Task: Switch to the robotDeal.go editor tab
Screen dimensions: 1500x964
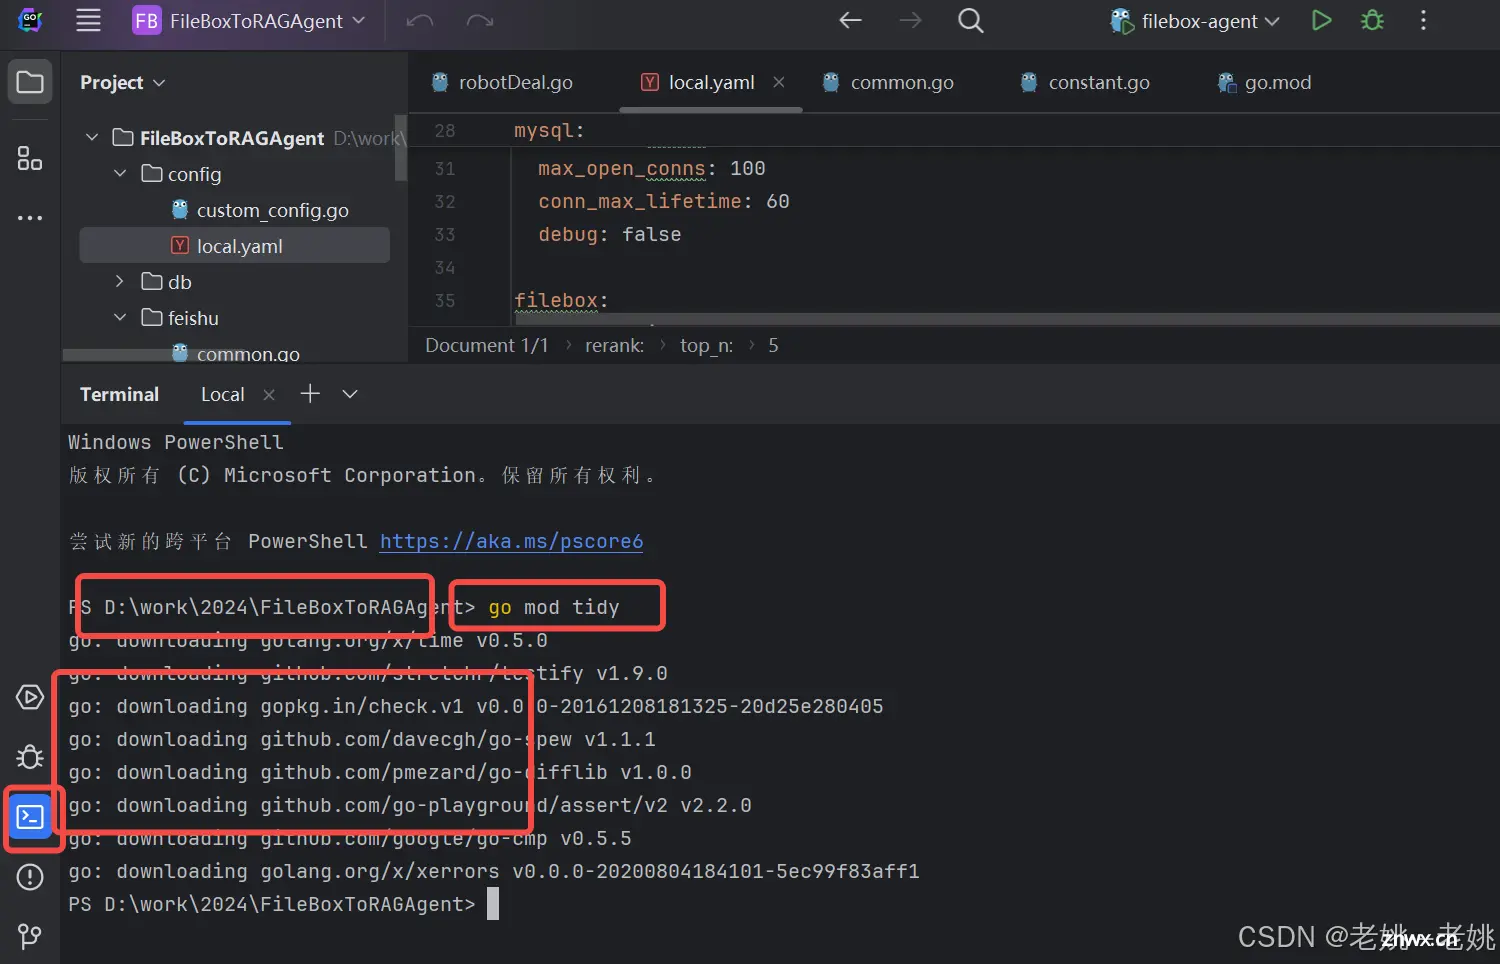Action: pyautogui.click(x=502, y=82)
